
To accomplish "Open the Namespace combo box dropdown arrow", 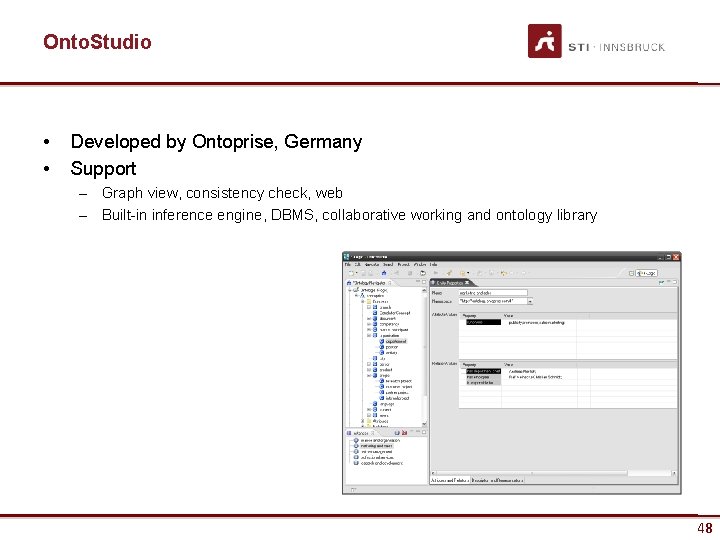I will click(530, 301).
